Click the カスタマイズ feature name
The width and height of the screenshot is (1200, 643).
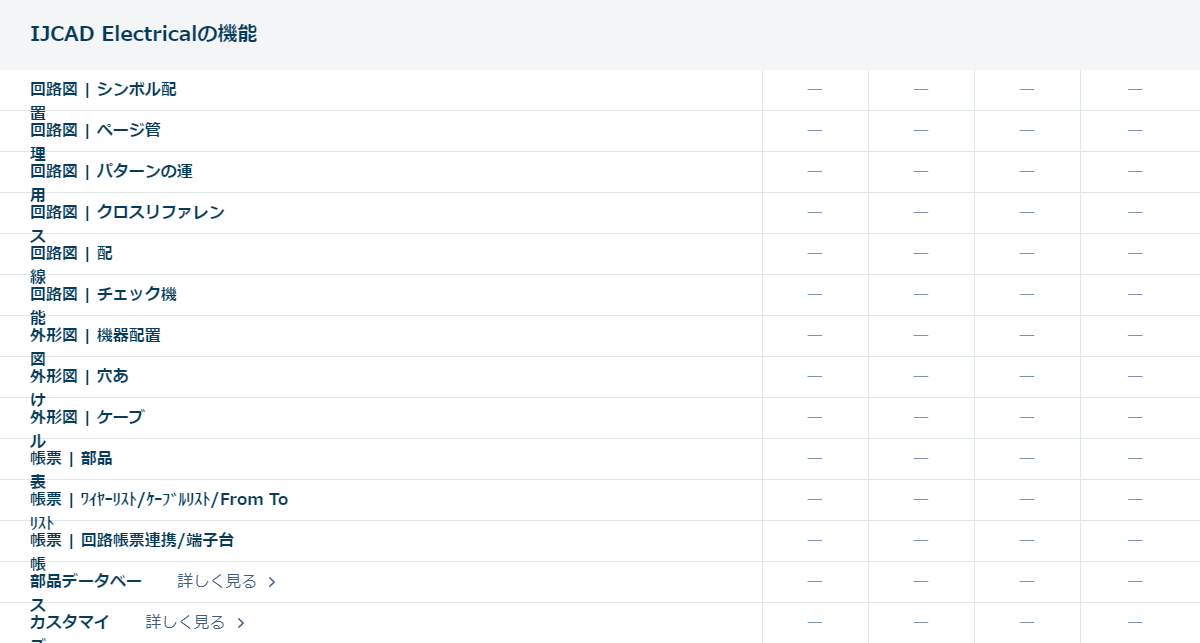click(x=69, y=623)
